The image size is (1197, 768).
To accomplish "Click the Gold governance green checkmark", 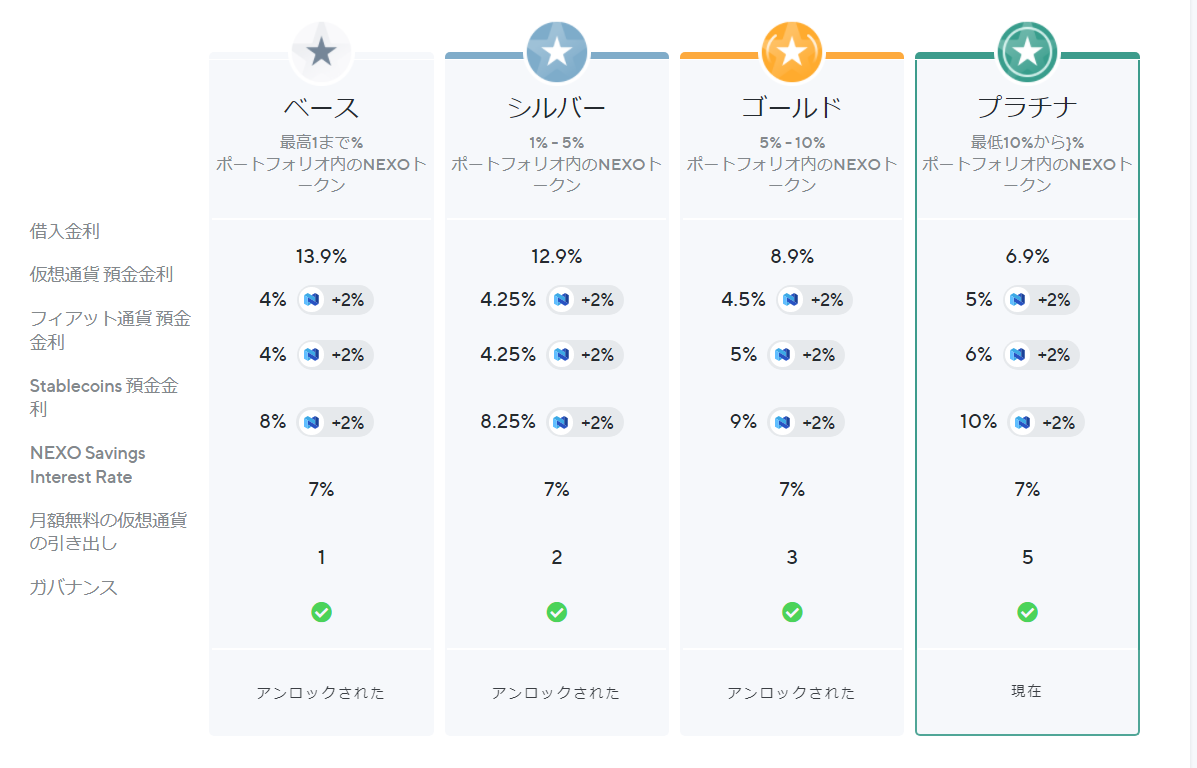I will pyautogui.click(x=792, y=612).
